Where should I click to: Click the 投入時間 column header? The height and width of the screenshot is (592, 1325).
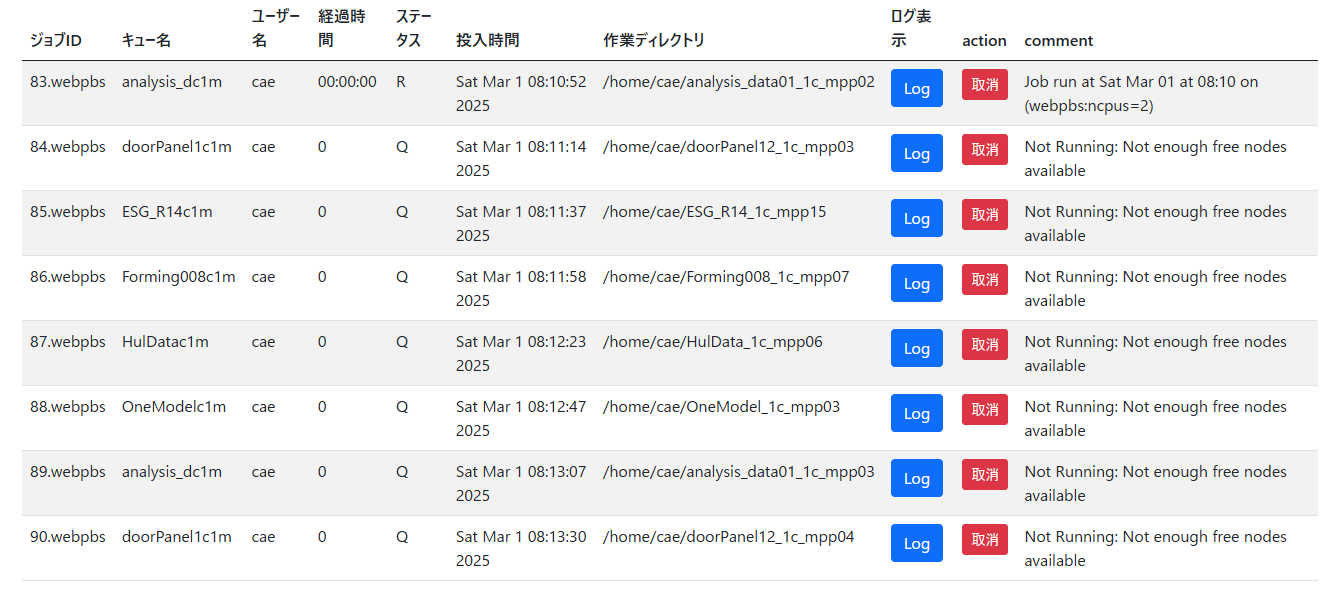487,40
